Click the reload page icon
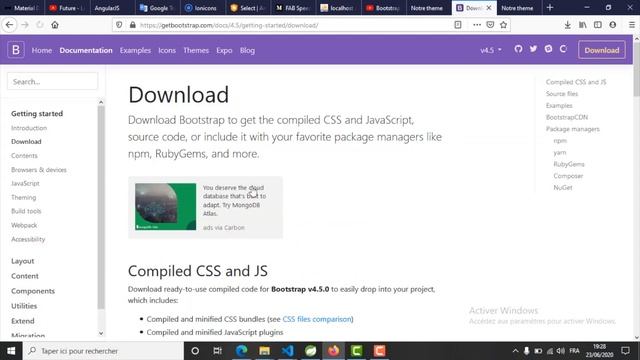Image resolution: width=640 pixels, height=360 pixels. coord(40,25)
